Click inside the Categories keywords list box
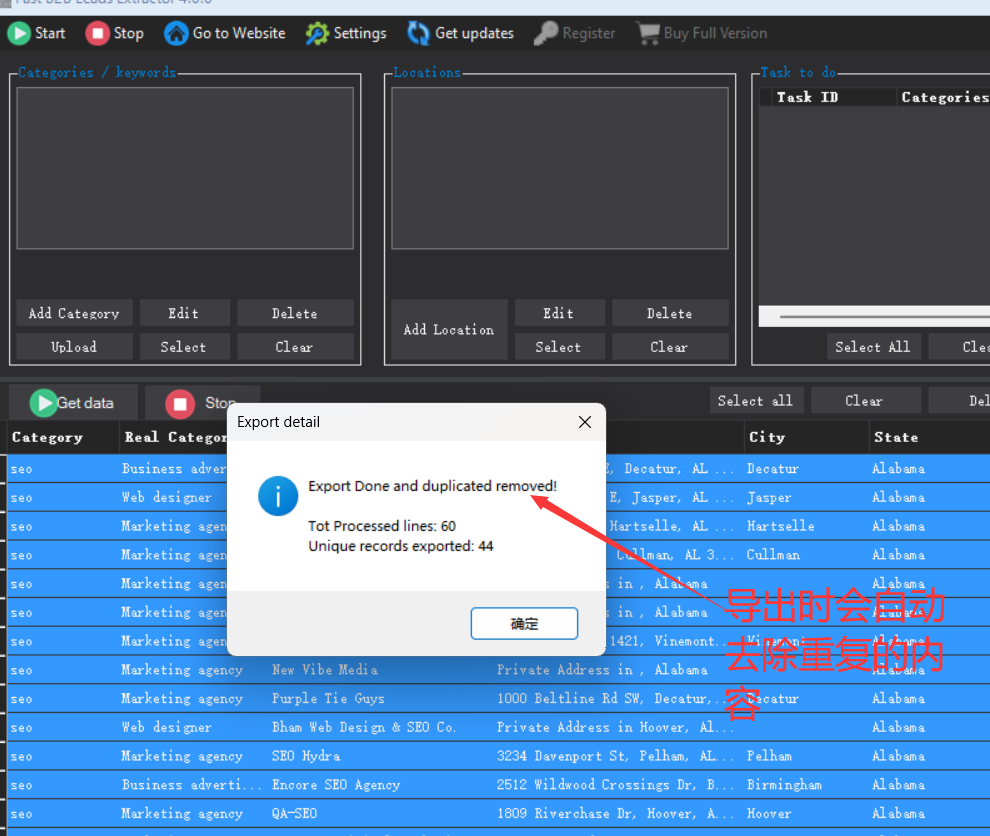Image resolution: width=990 pixels, height=836 pixels. [x=185, y=168]
